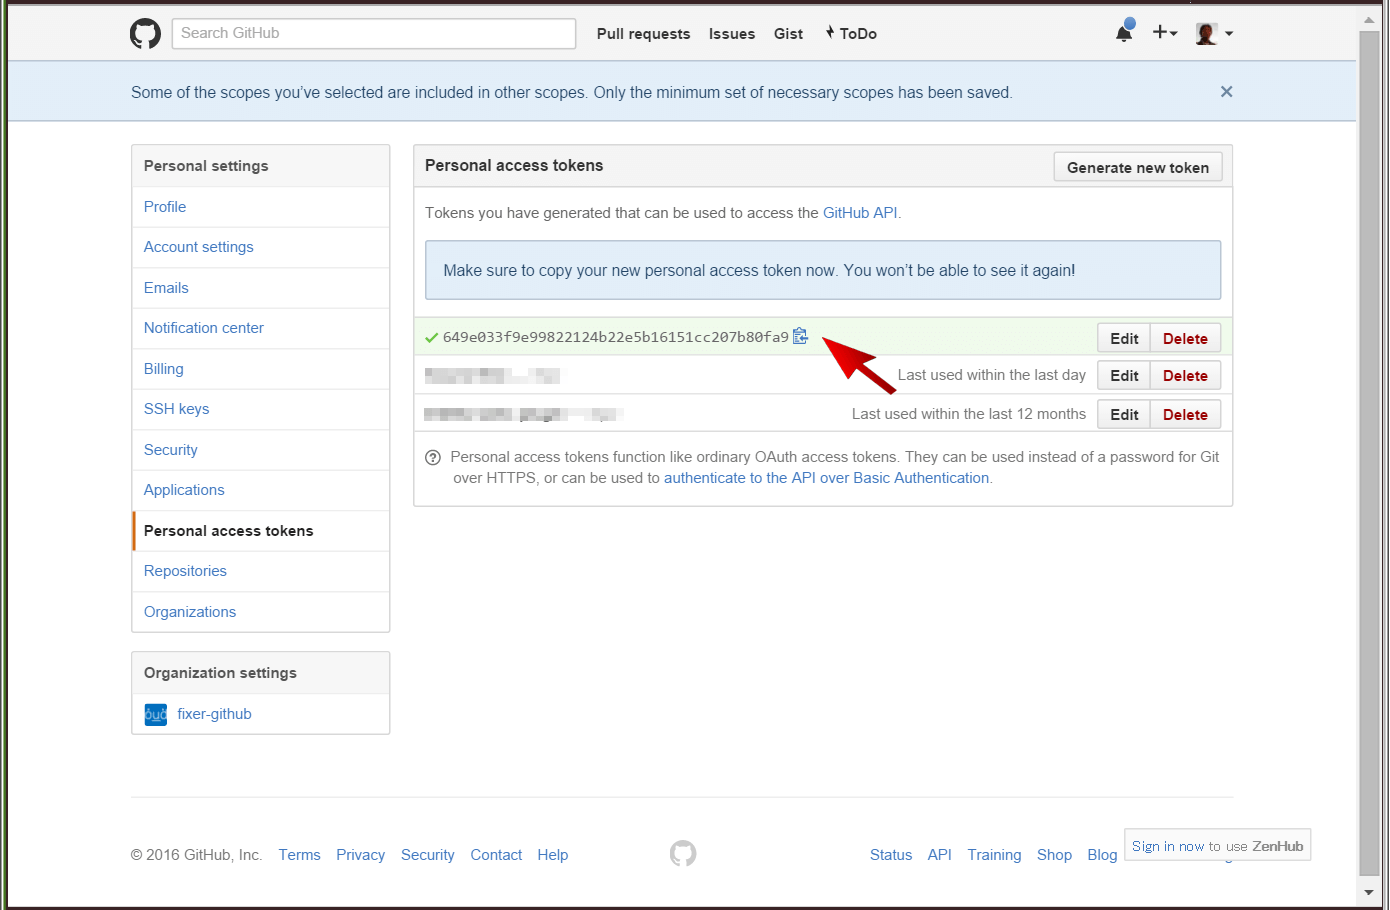Click the green checkmark beside the new token
The width and height of the screenshot is (1390, 910).
click(x=431, y=337)
